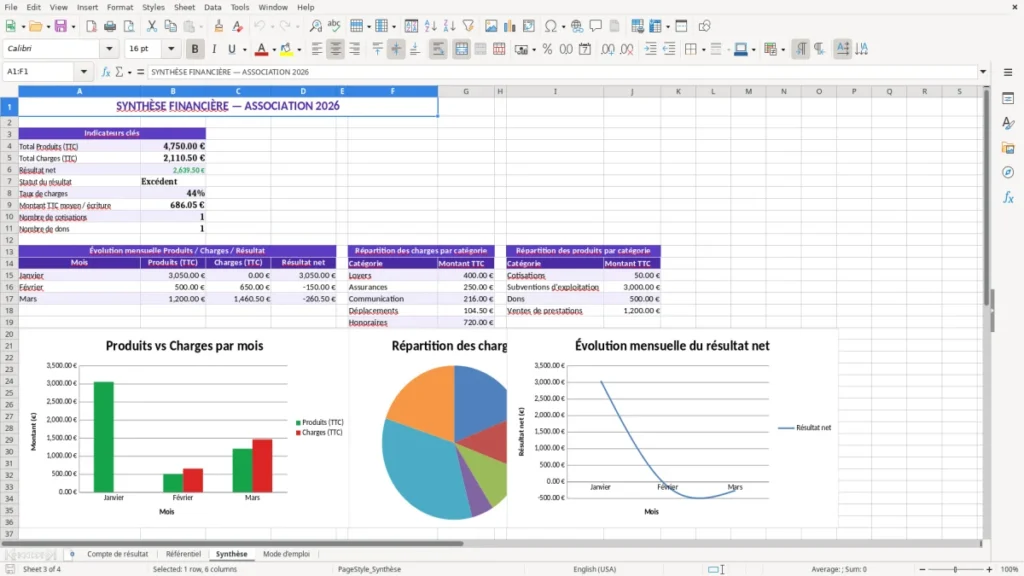Open the Styles menu

point(153,7)
